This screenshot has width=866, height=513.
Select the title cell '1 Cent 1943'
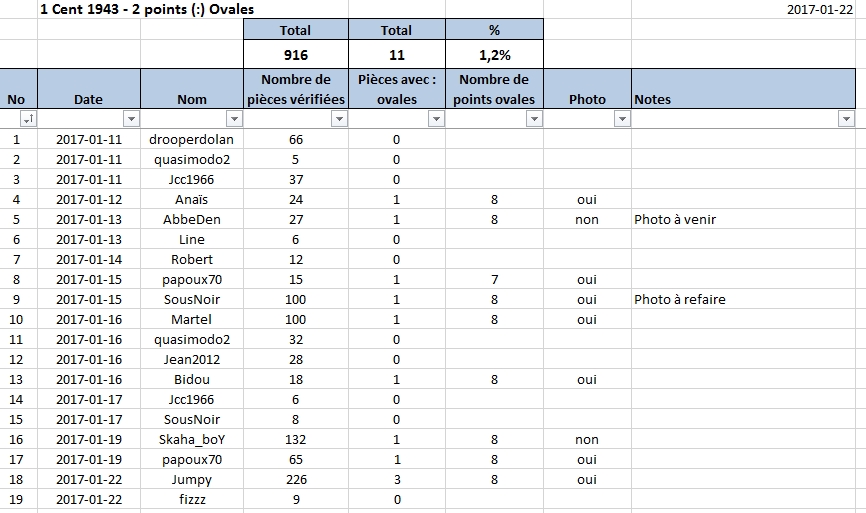[x=147, y=9]
